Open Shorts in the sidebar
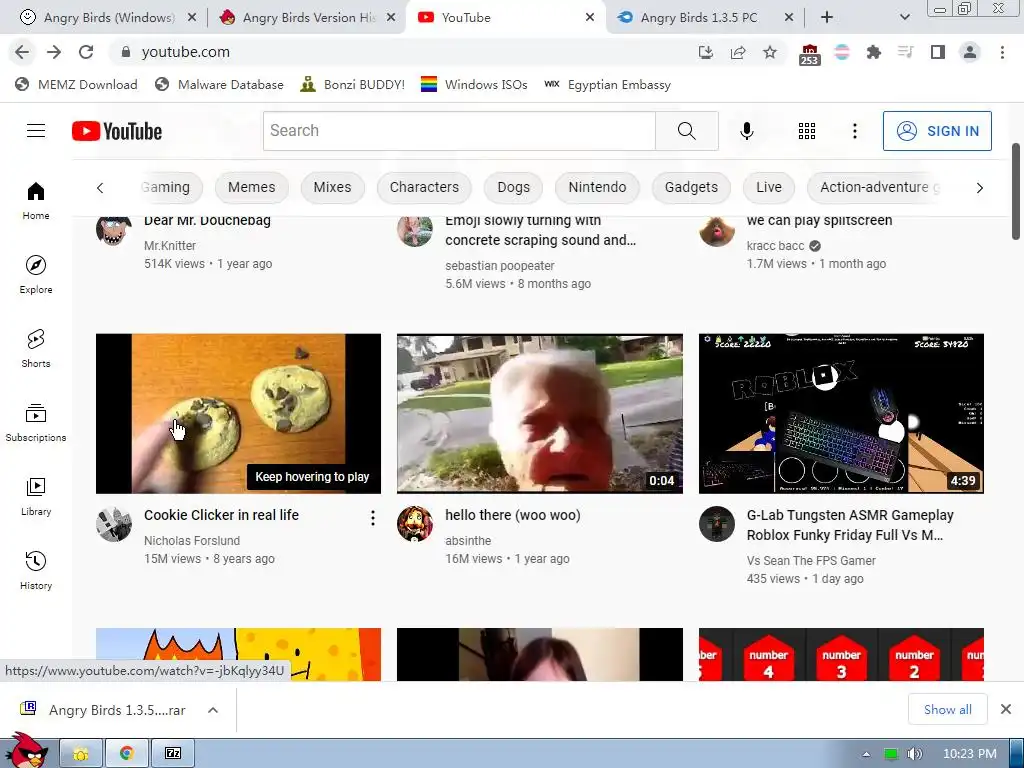This screenshot has height=768, width=1024. [36, 349]
